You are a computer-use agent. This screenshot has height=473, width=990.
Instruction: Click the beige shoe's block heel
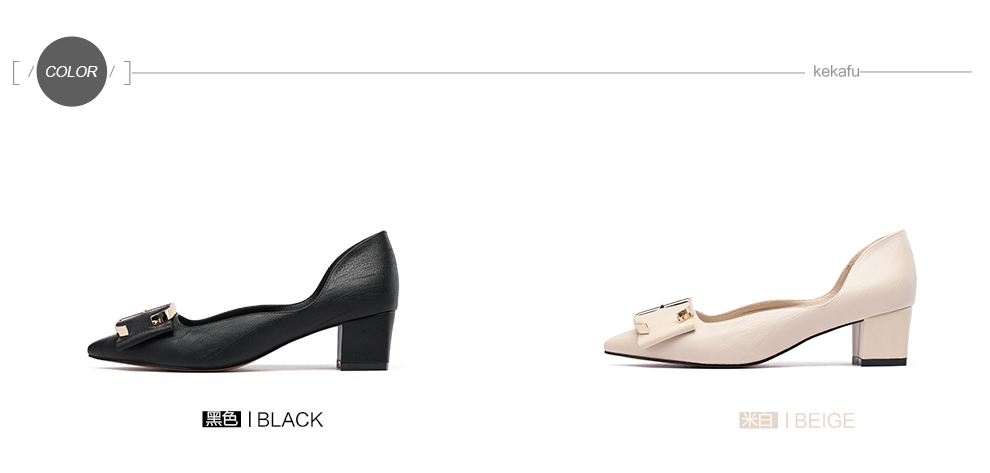881,338
